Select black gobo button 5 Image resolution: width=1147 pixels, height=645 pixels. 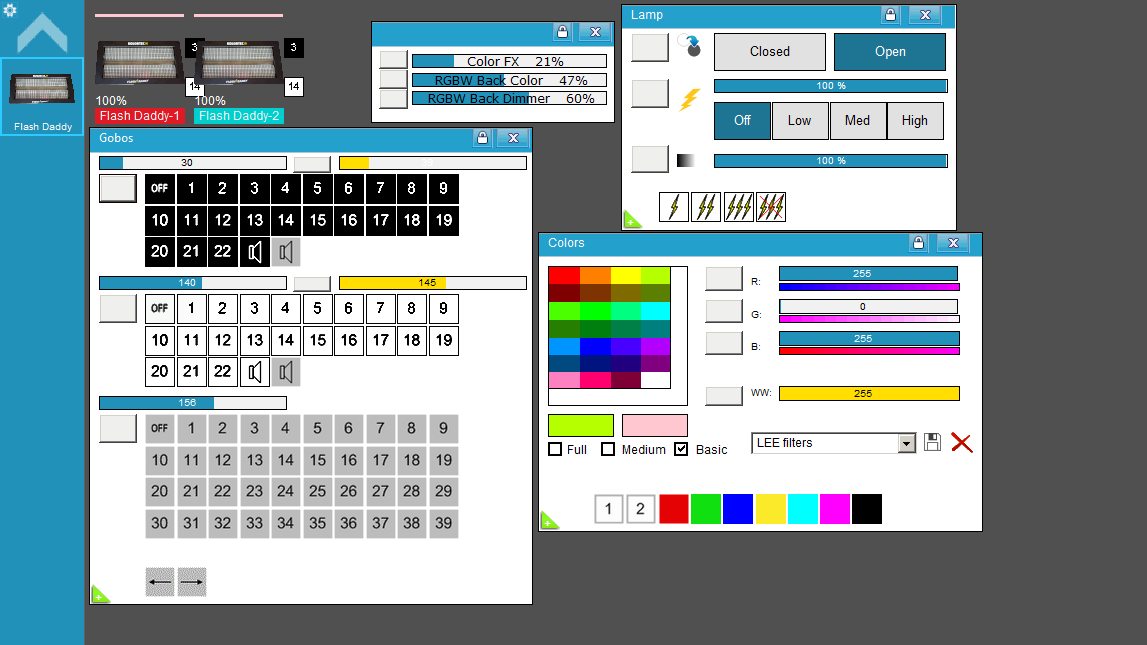click(x=317, y=189)
